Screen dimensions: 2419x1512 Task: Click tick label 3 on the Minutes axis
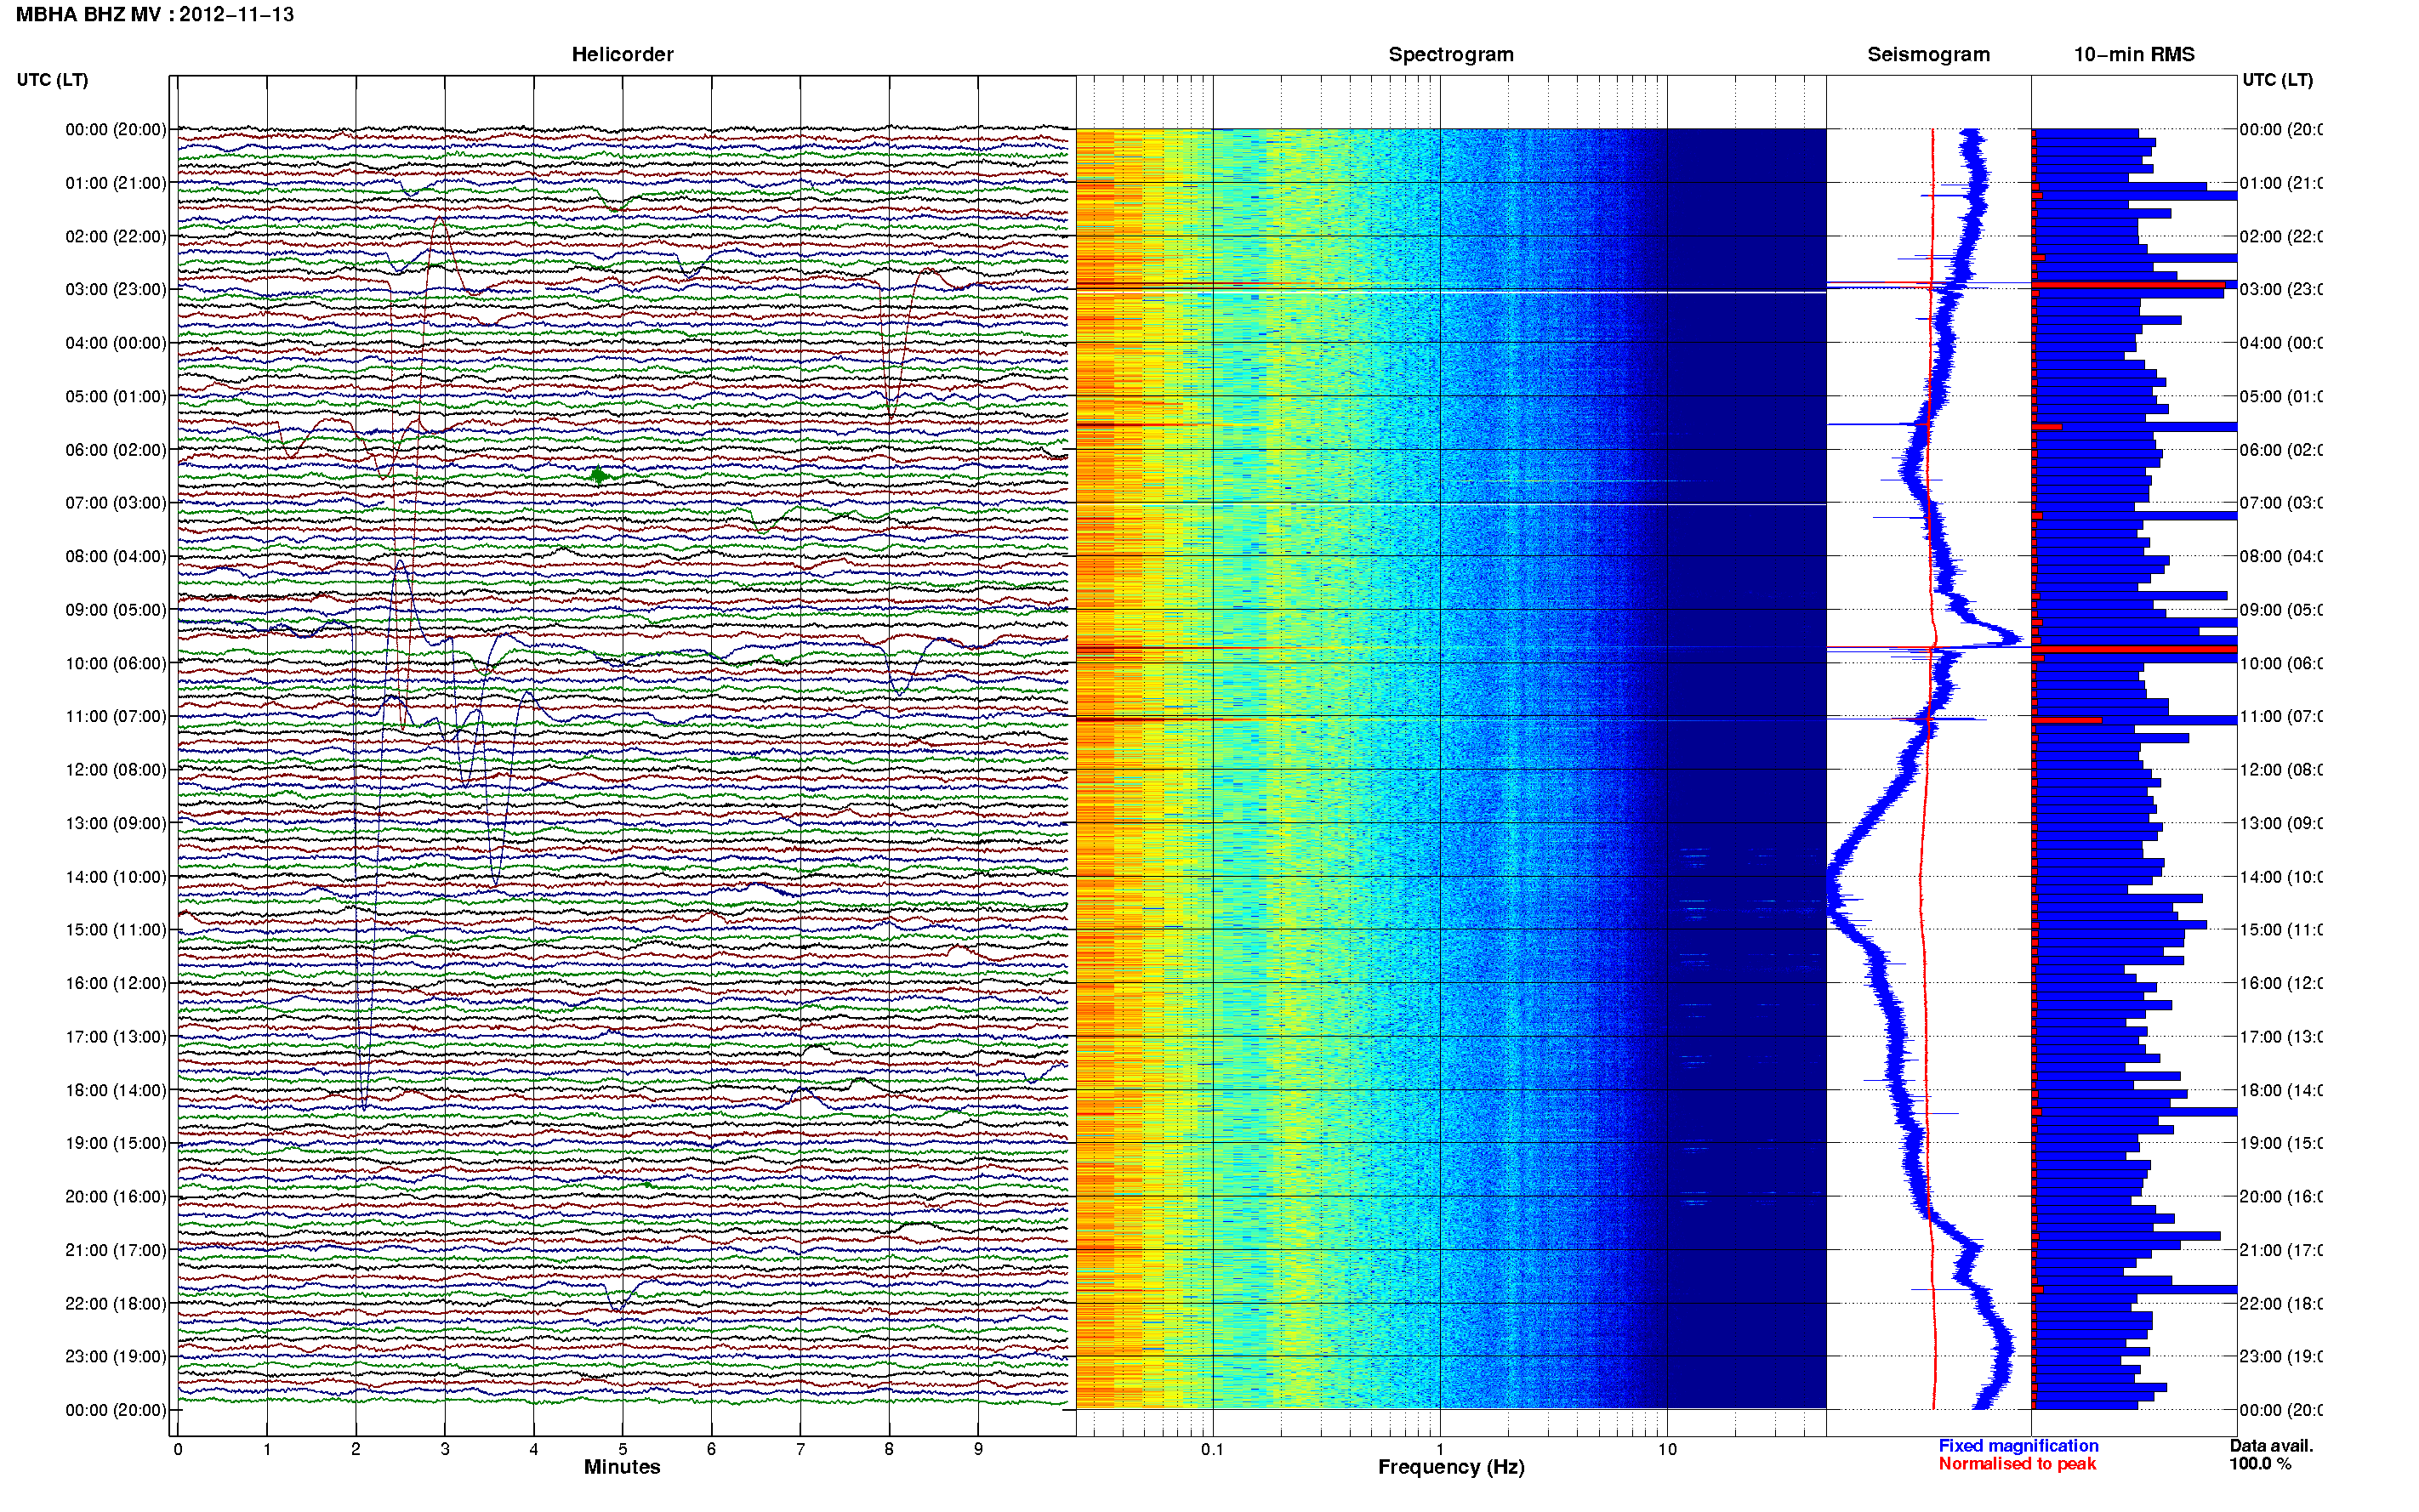pos(445,1450)
